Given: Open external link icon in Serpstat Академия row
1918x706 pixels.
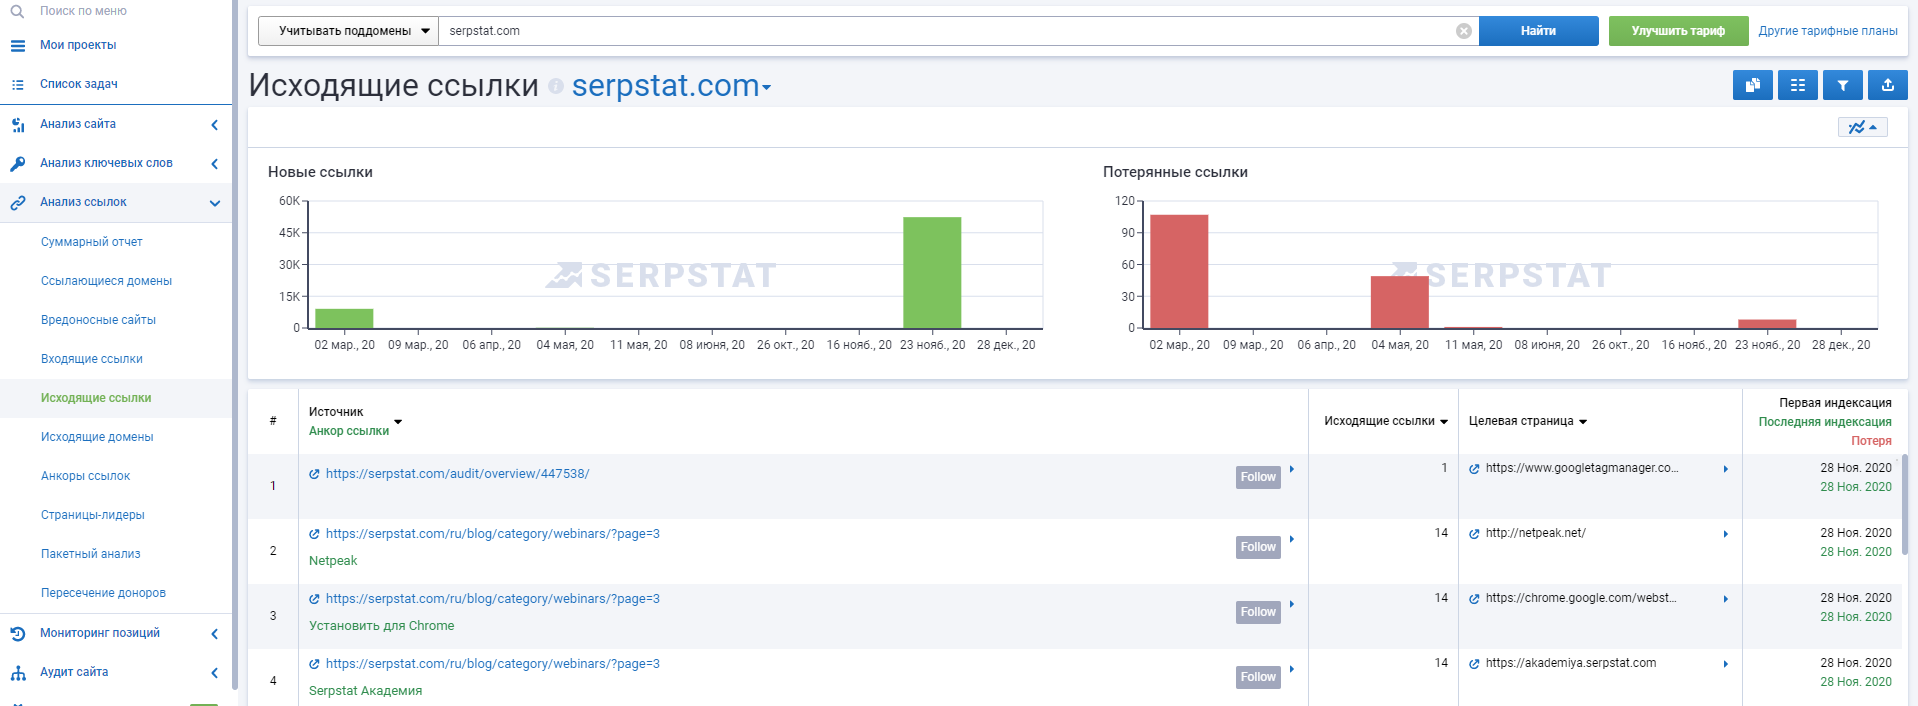Looking at the screenshot, I should 314,664.
